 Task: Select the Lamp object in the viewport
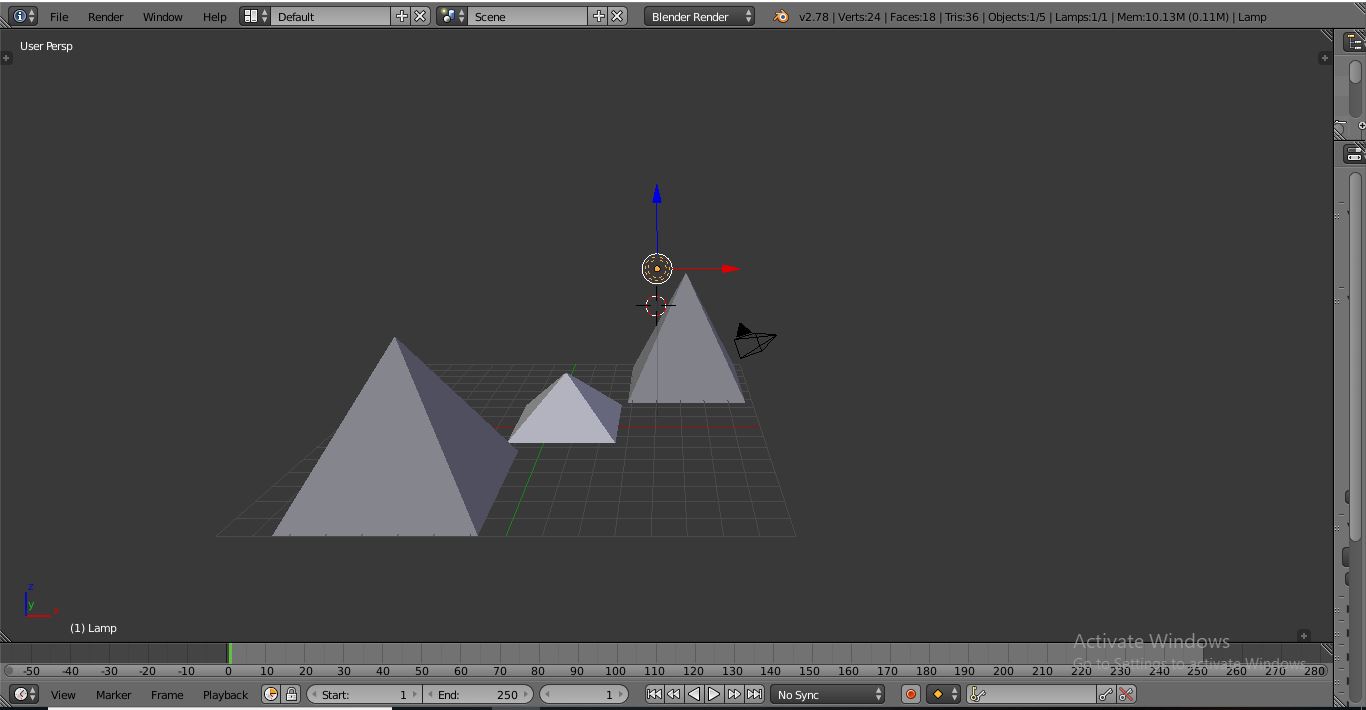[657, 268]
